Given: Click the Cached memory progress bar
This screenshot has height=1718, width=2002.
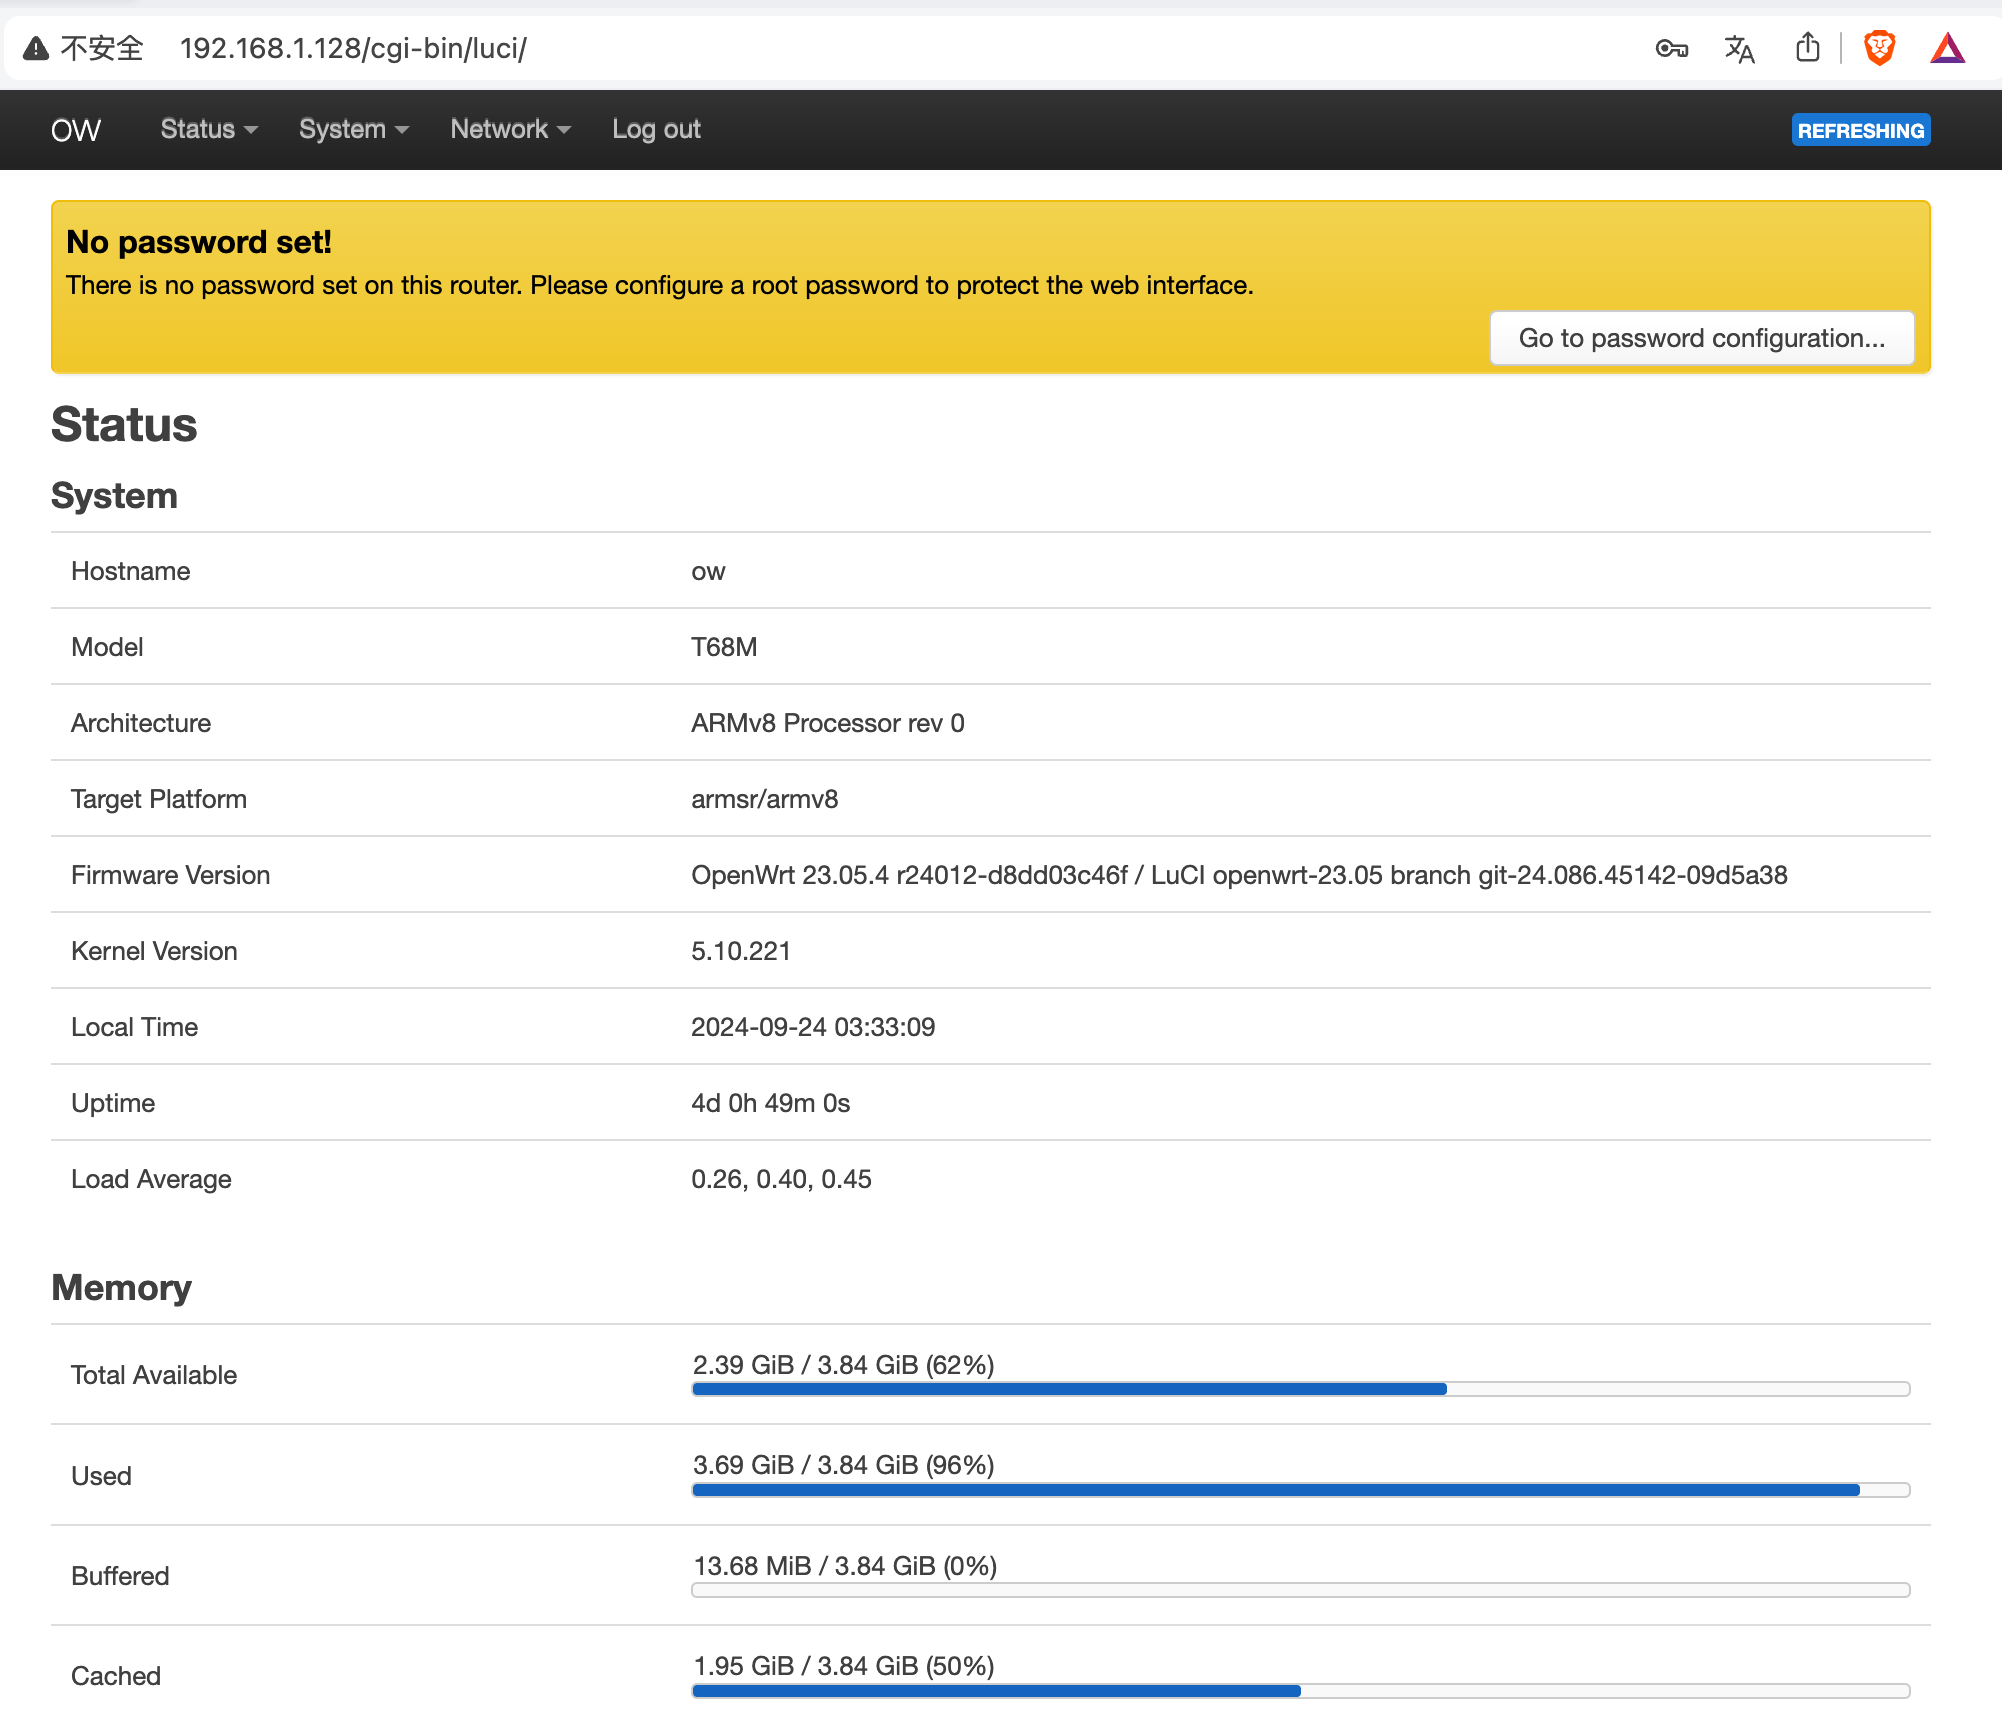Looking at the screenshot, I should tap(1300, 1691).
